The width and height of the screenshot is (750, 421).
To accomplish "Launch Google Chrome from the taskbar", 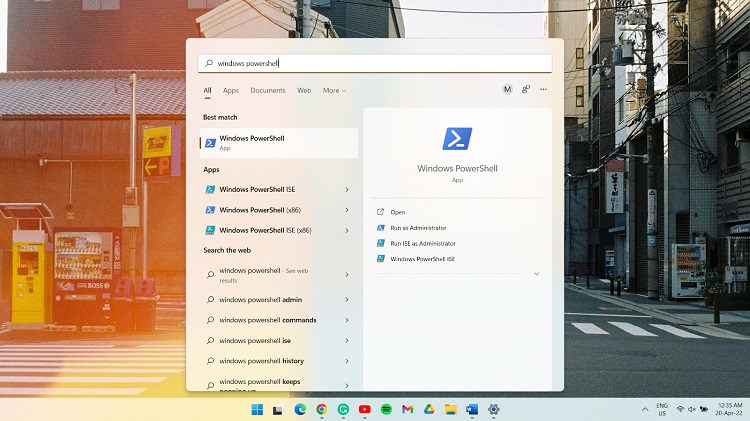I will pyautogui.click(x=321, y=410).
